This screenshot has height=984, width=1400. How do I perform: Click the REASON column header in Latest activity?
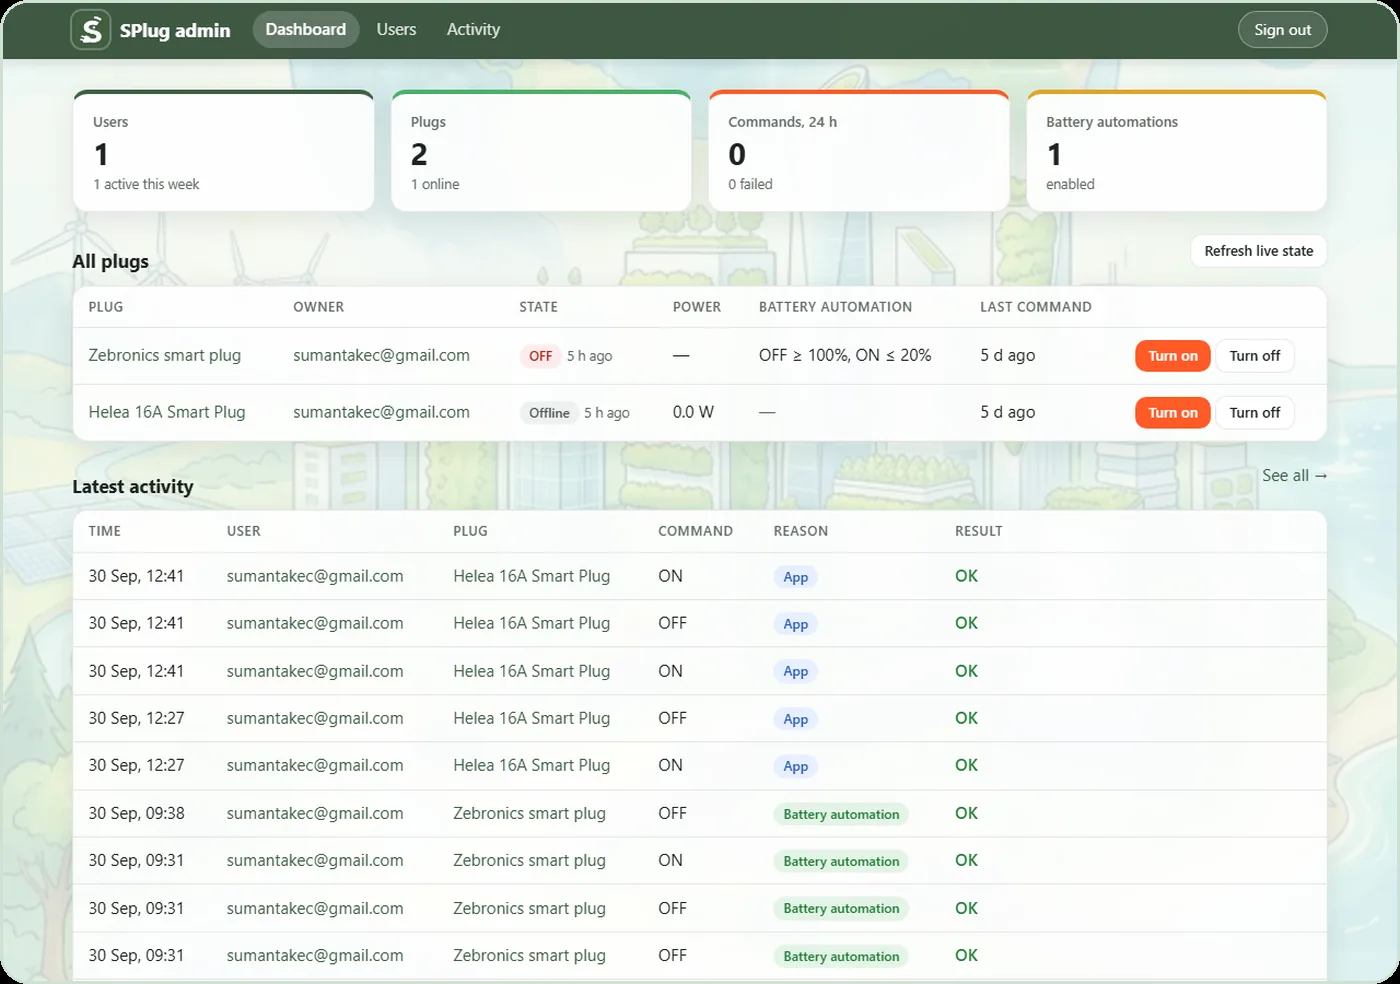pyautogui.click(x=800, y=531)
